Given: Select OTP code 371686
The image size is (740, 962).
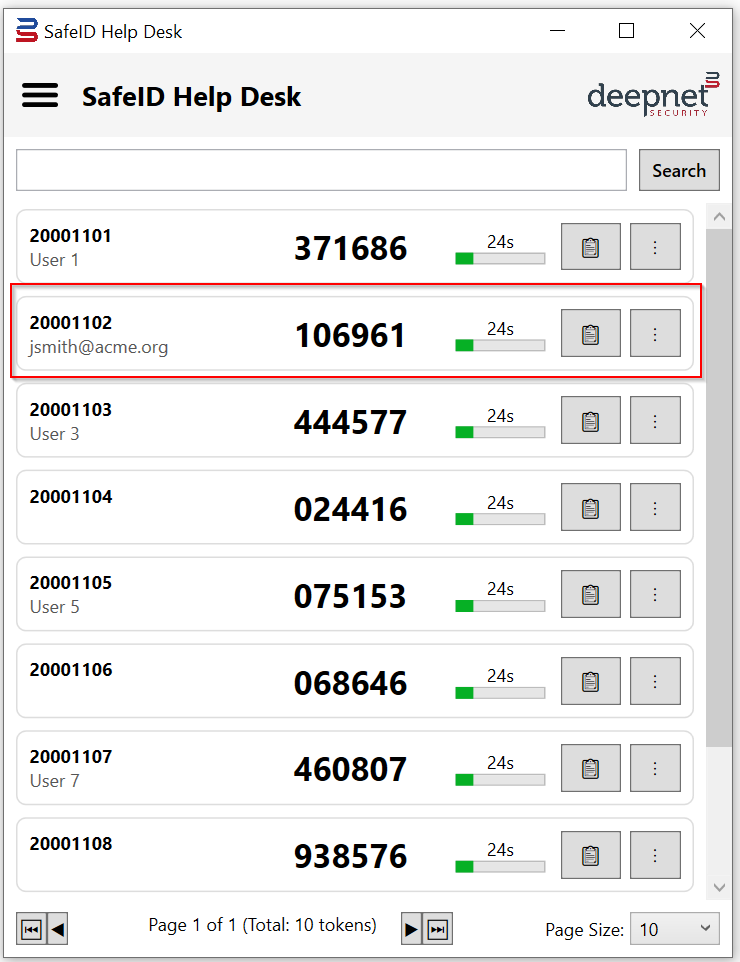Looking at the screenshot, I should coord(350,248).
